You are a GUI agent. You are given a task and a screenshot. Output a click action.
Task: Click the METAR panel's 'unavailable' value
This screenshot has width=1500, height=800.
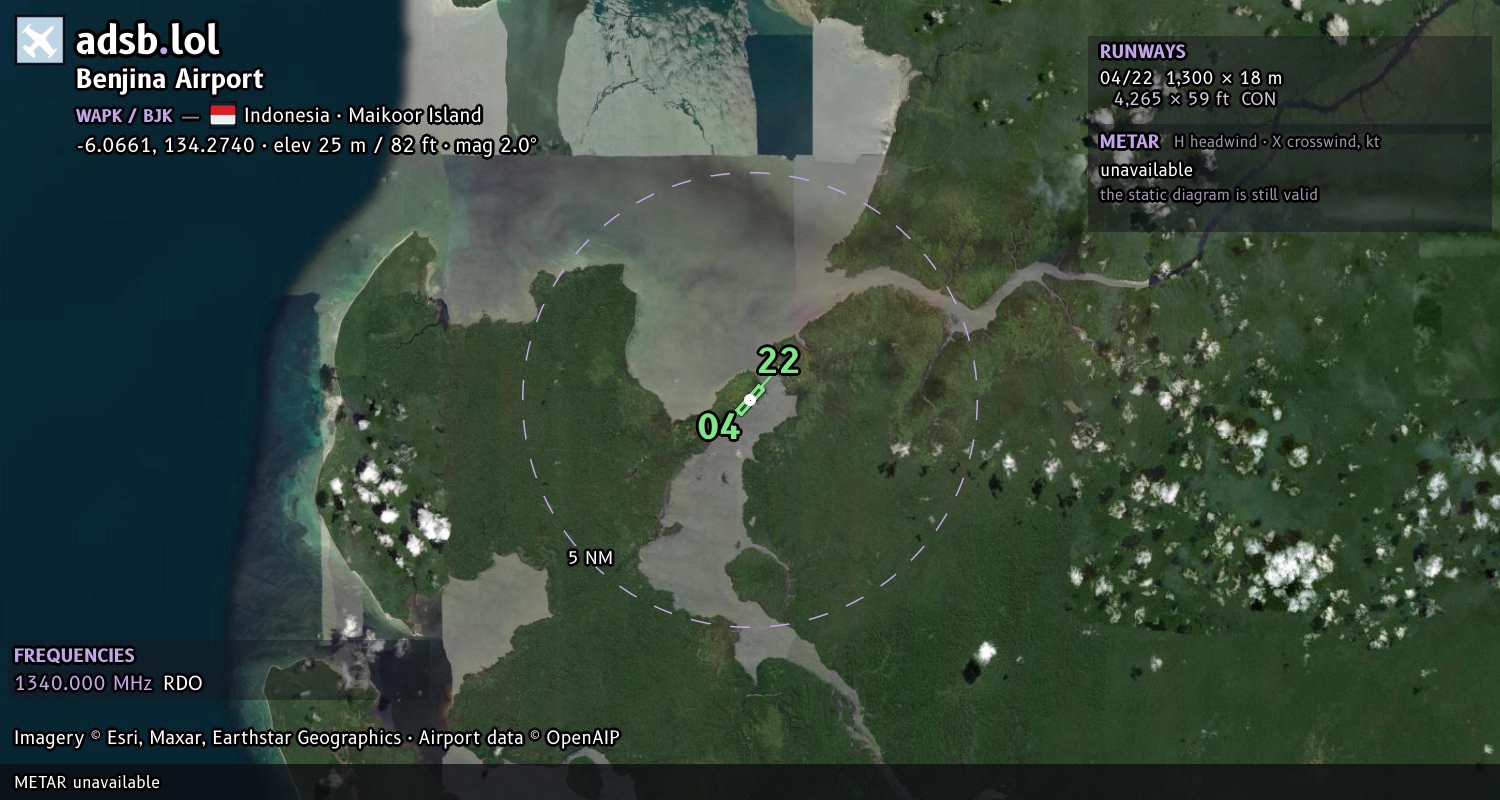[x=1146, y=170]
